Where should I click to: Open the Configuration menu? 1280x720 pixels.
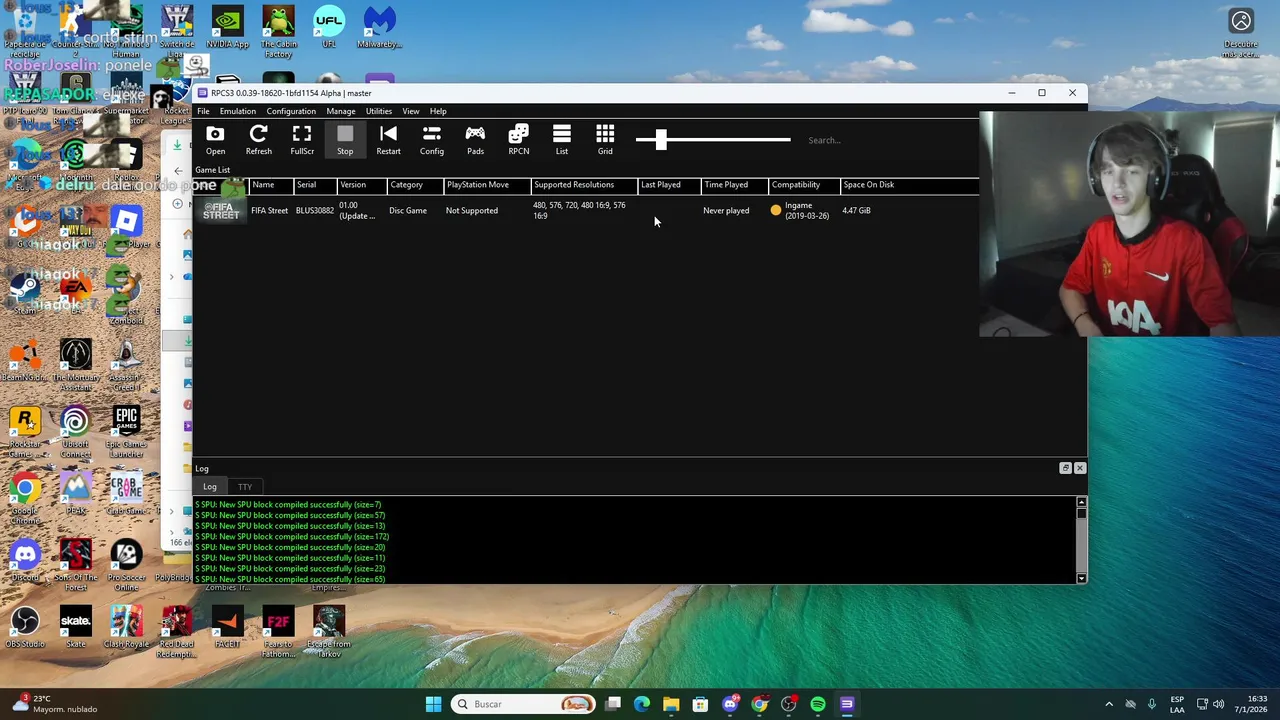(x=291, y=111)
